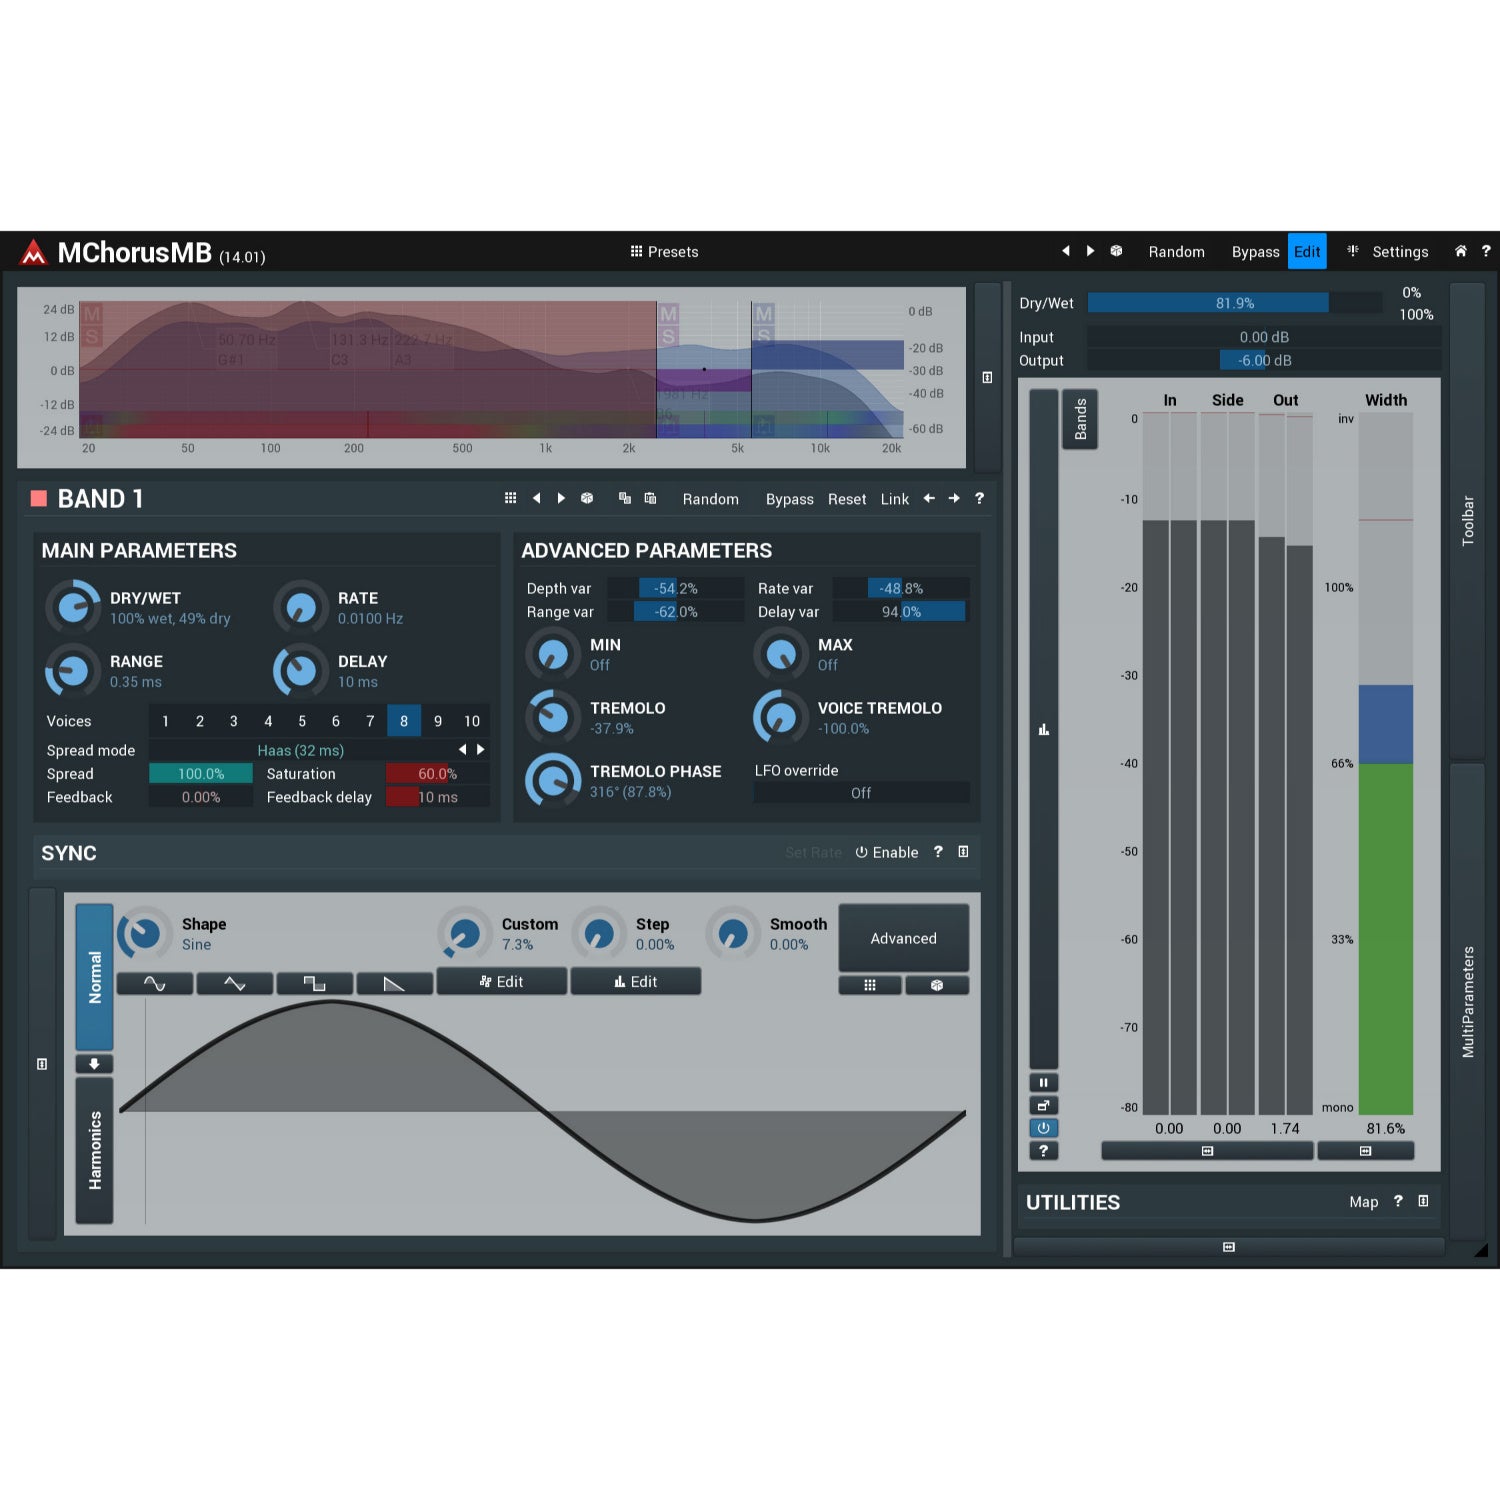Collapse the spectrum graph panel expander
Viewport: 1500px width, 1500px height.
[987, 378]
